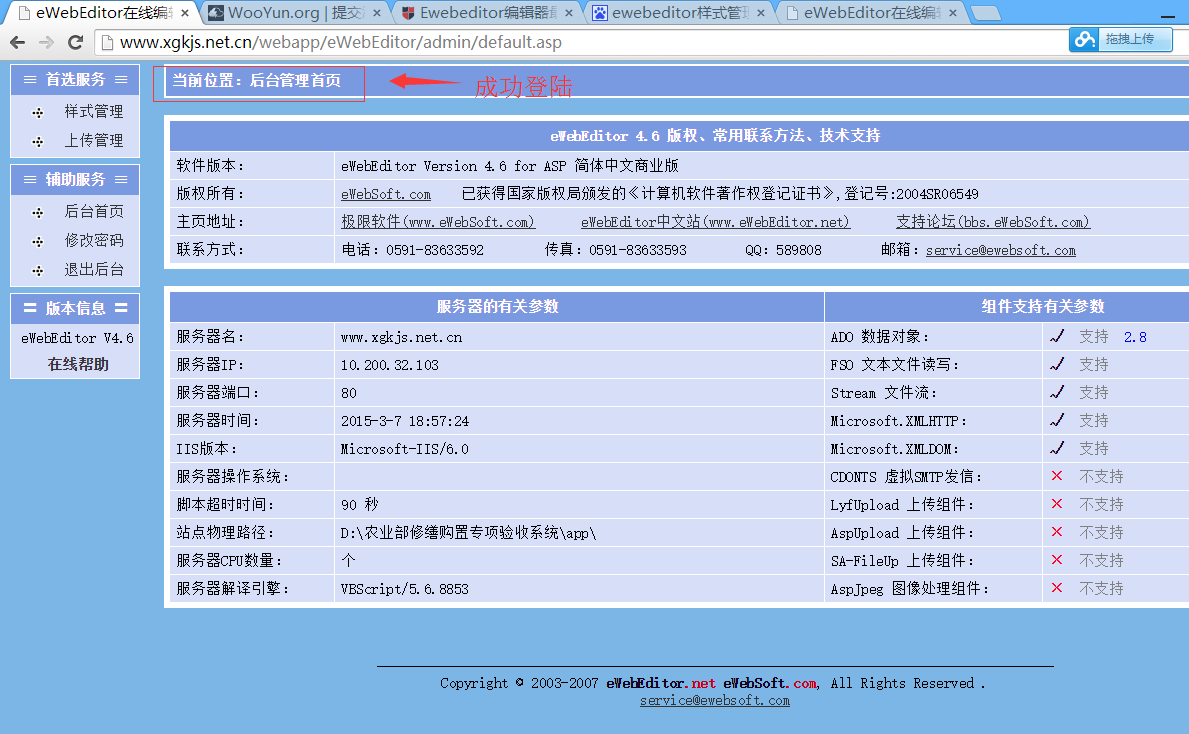Screen dimensions: 1189x734
Task: Click VBScript/5.6.8853 engine value
Action: [404, 589]
